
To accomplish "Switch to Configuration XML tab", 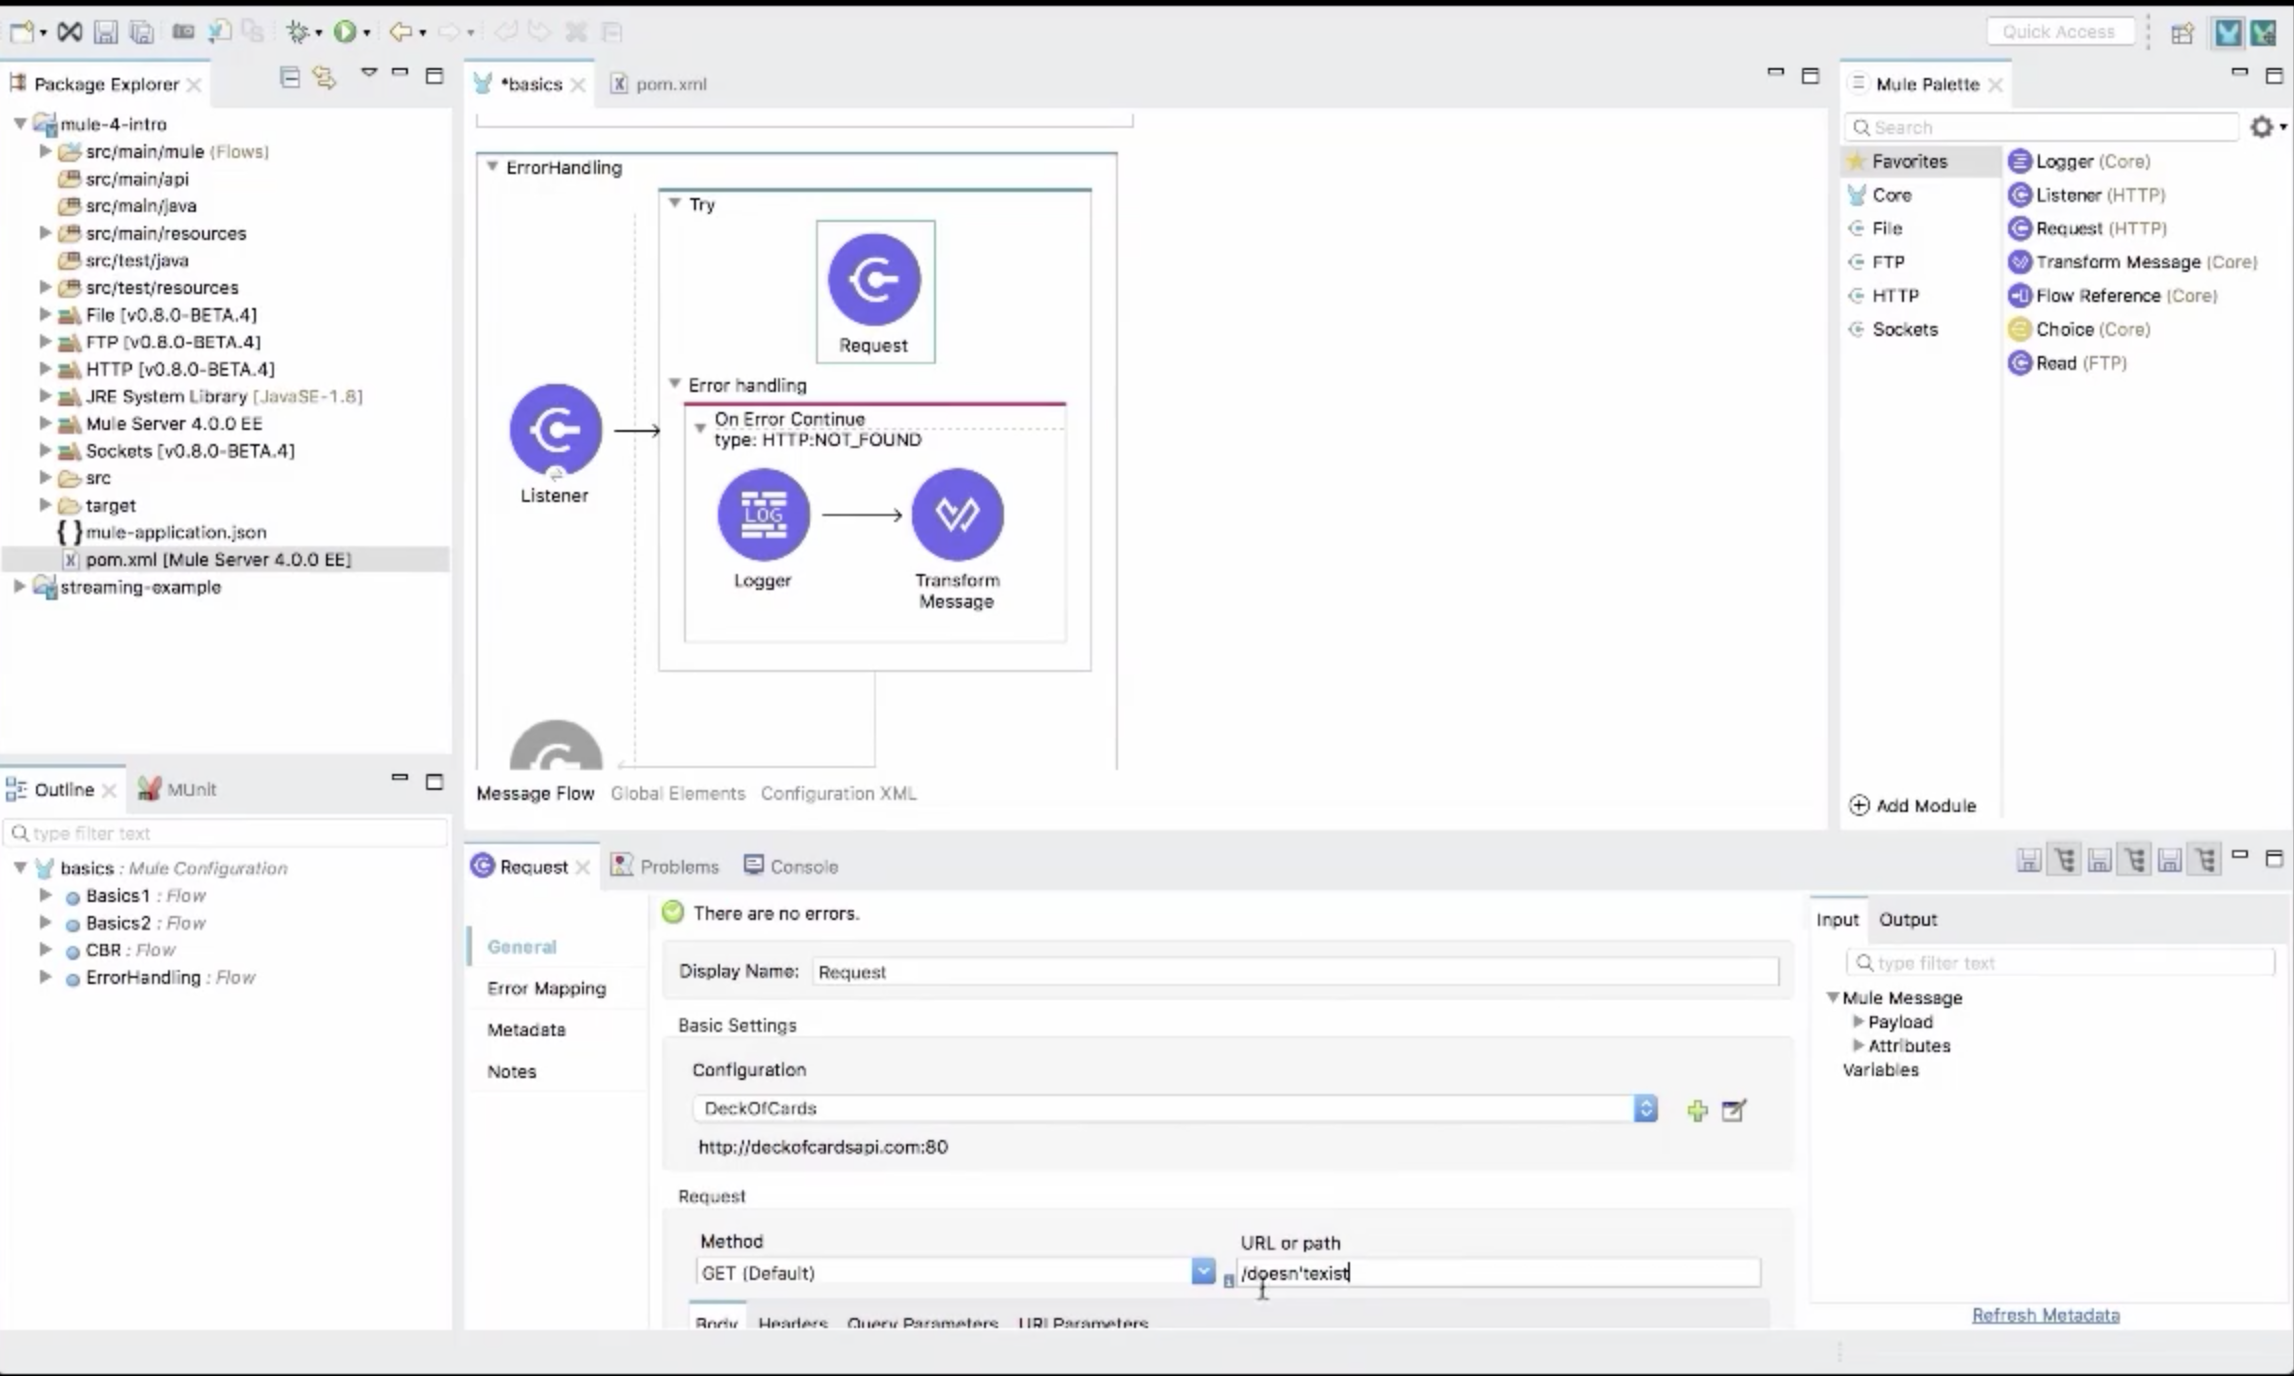I will 838,793.
